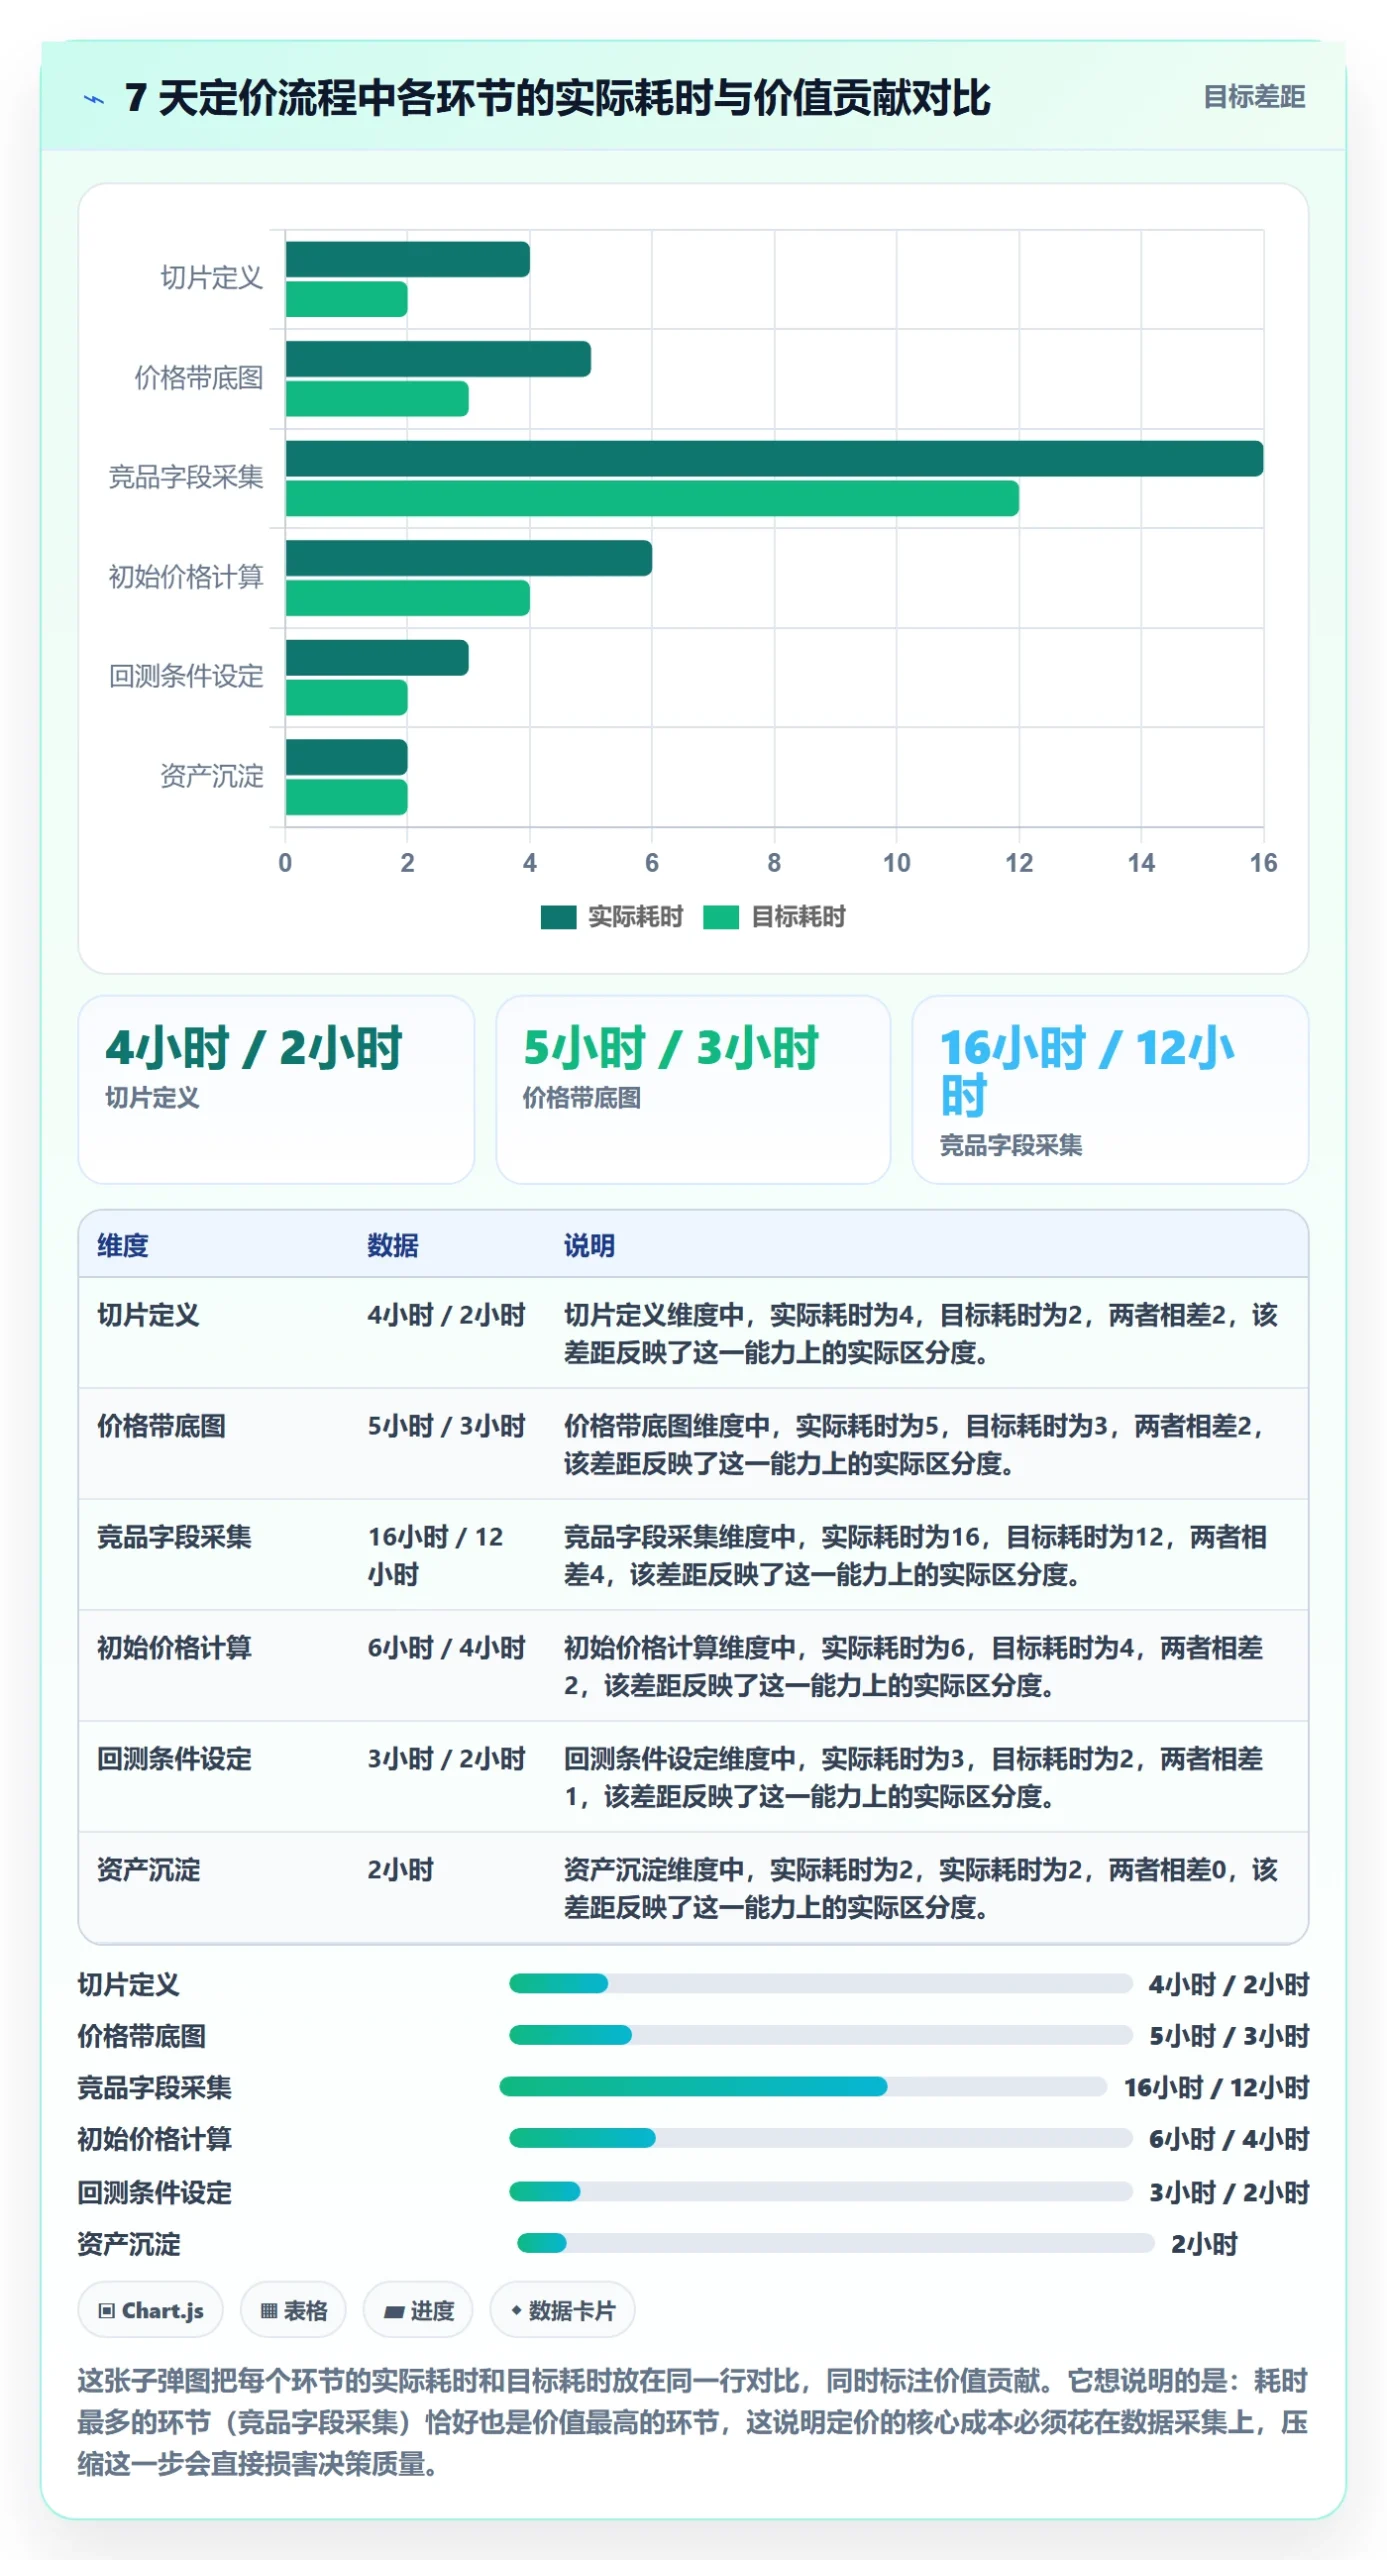Click the 目标差距 tag in the header

1254,97
